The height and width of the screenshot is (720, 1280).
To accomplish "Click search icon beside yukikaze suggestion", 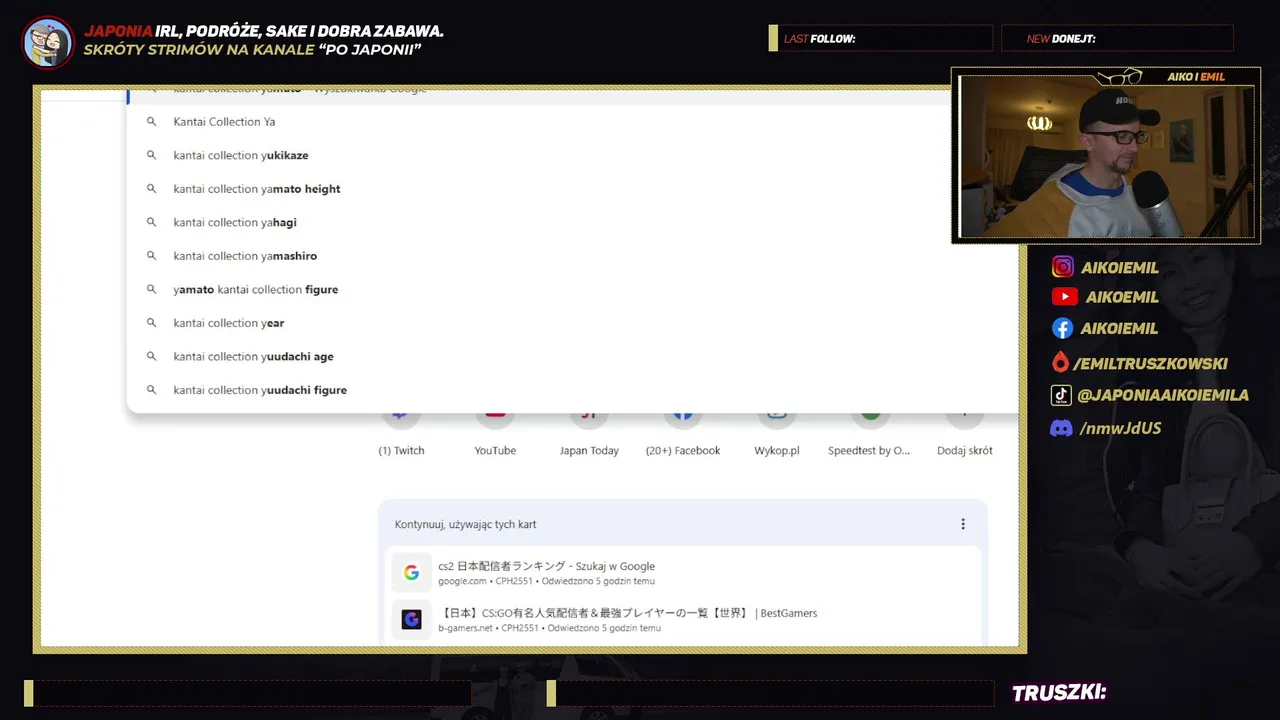I will (152, 155).
